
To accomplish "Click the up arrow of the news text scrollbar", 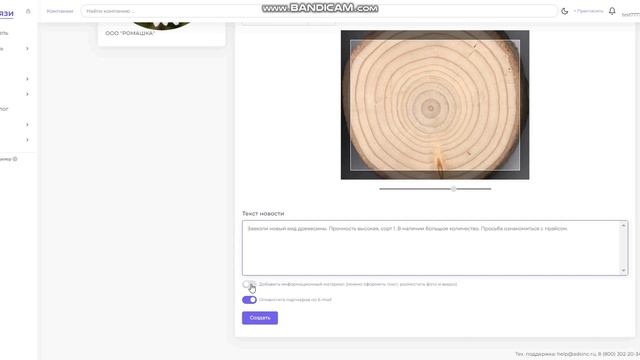I will (x=623, y=226).
